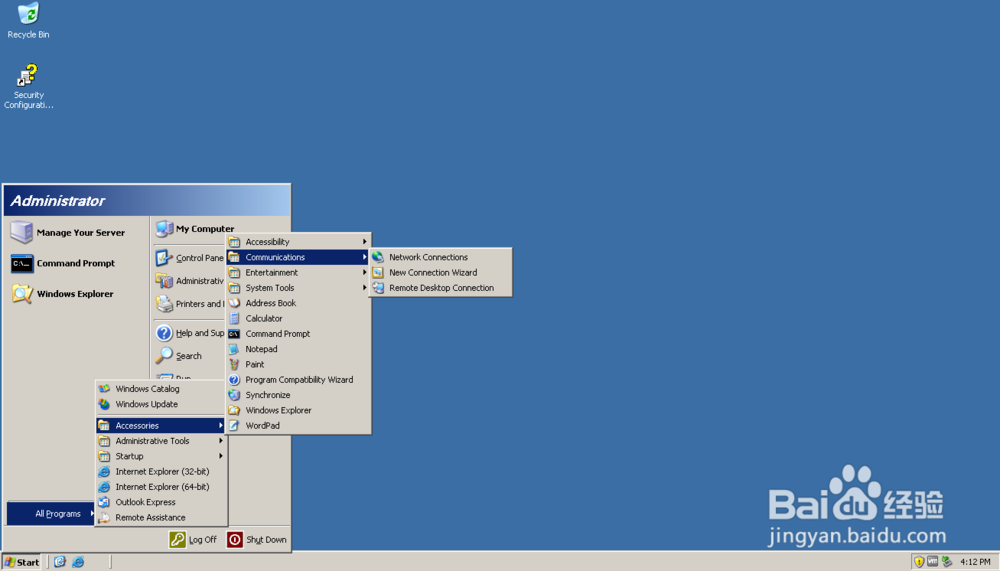Click the New Connection Wizard icon

click(x=378, y=272)
